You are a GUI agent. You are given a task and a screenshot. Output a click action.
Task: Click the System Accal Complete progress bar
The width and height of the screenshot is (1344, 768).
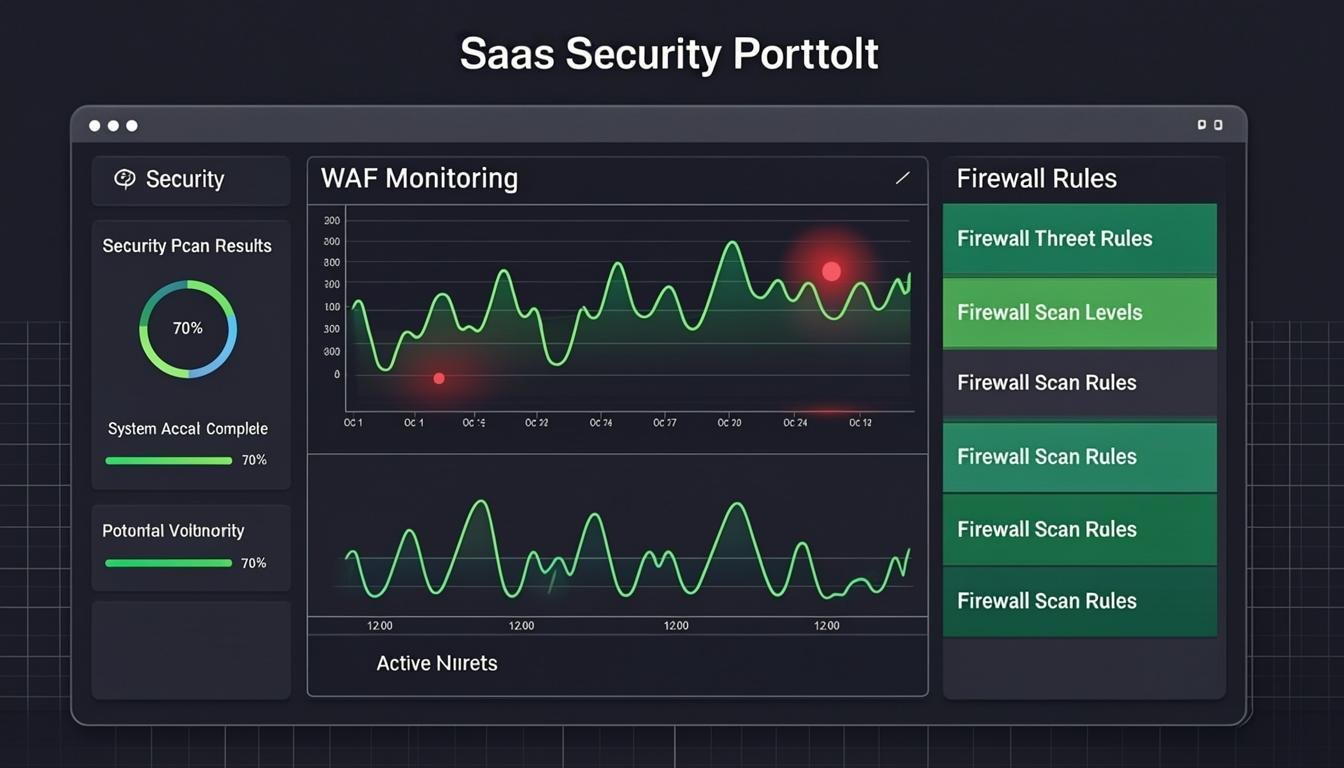(x=168, y=461)
